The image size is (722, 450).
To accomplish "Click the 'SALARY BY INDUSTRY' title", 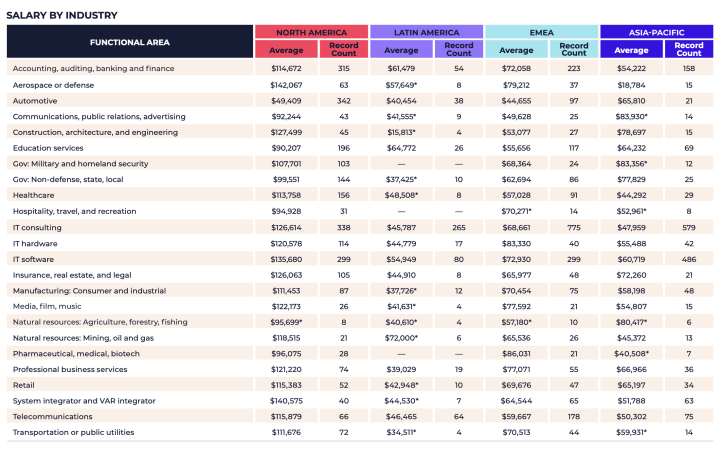I will pyautogui.click(x=62, y=15).
